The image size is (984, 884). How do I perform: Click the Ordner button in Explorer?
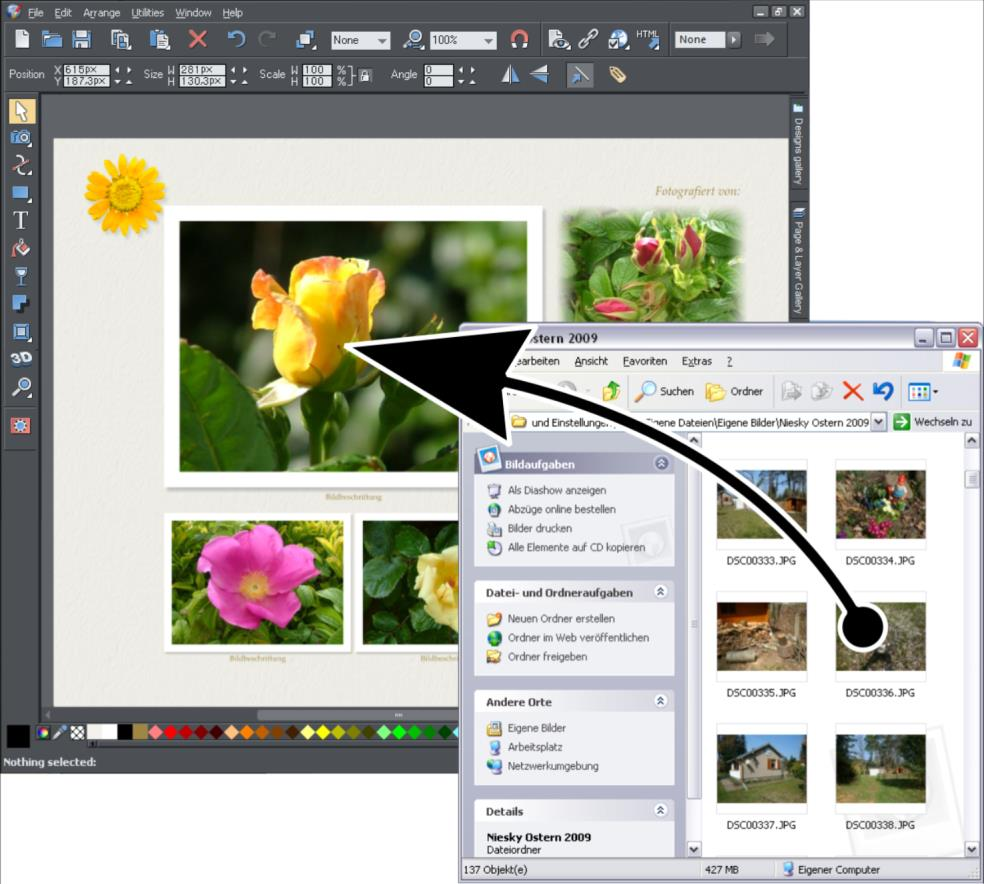tap(734, 391)
